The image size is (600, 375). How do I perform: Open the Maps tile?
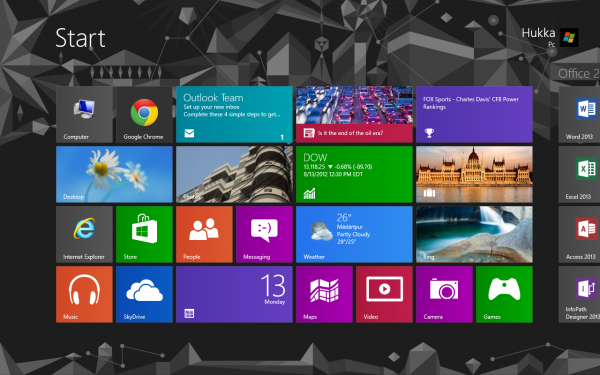coord(324,294)
